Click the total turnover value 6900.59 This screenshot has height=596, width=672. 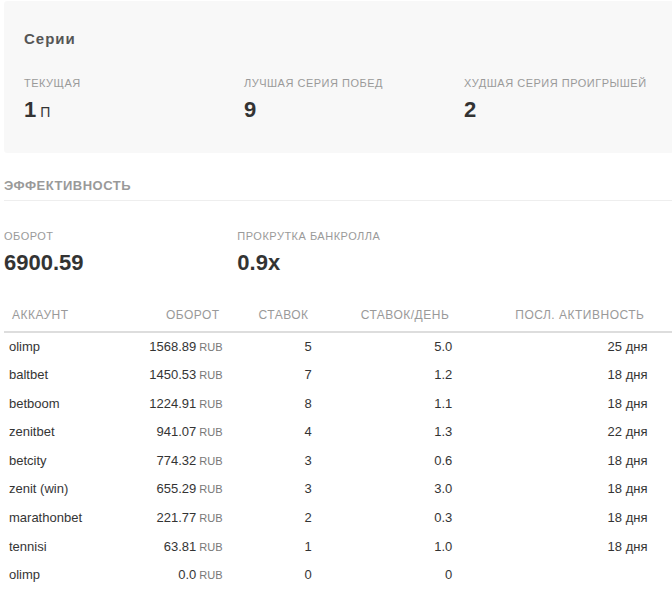(44, 263)
